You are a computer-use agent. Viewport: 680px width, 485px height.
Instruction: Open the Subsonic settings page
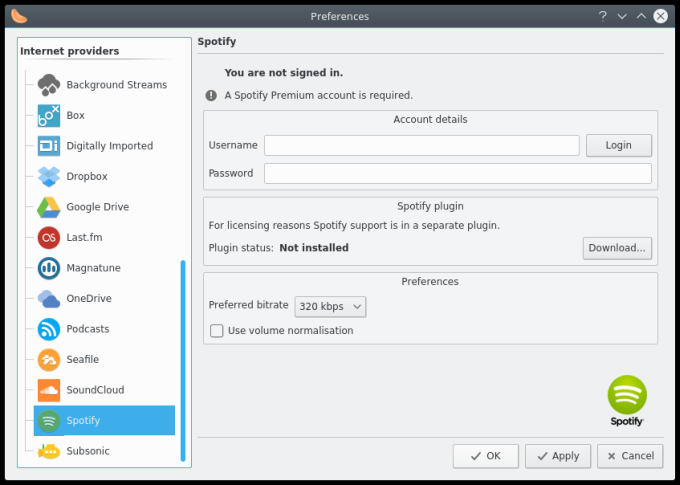point(87,451)
